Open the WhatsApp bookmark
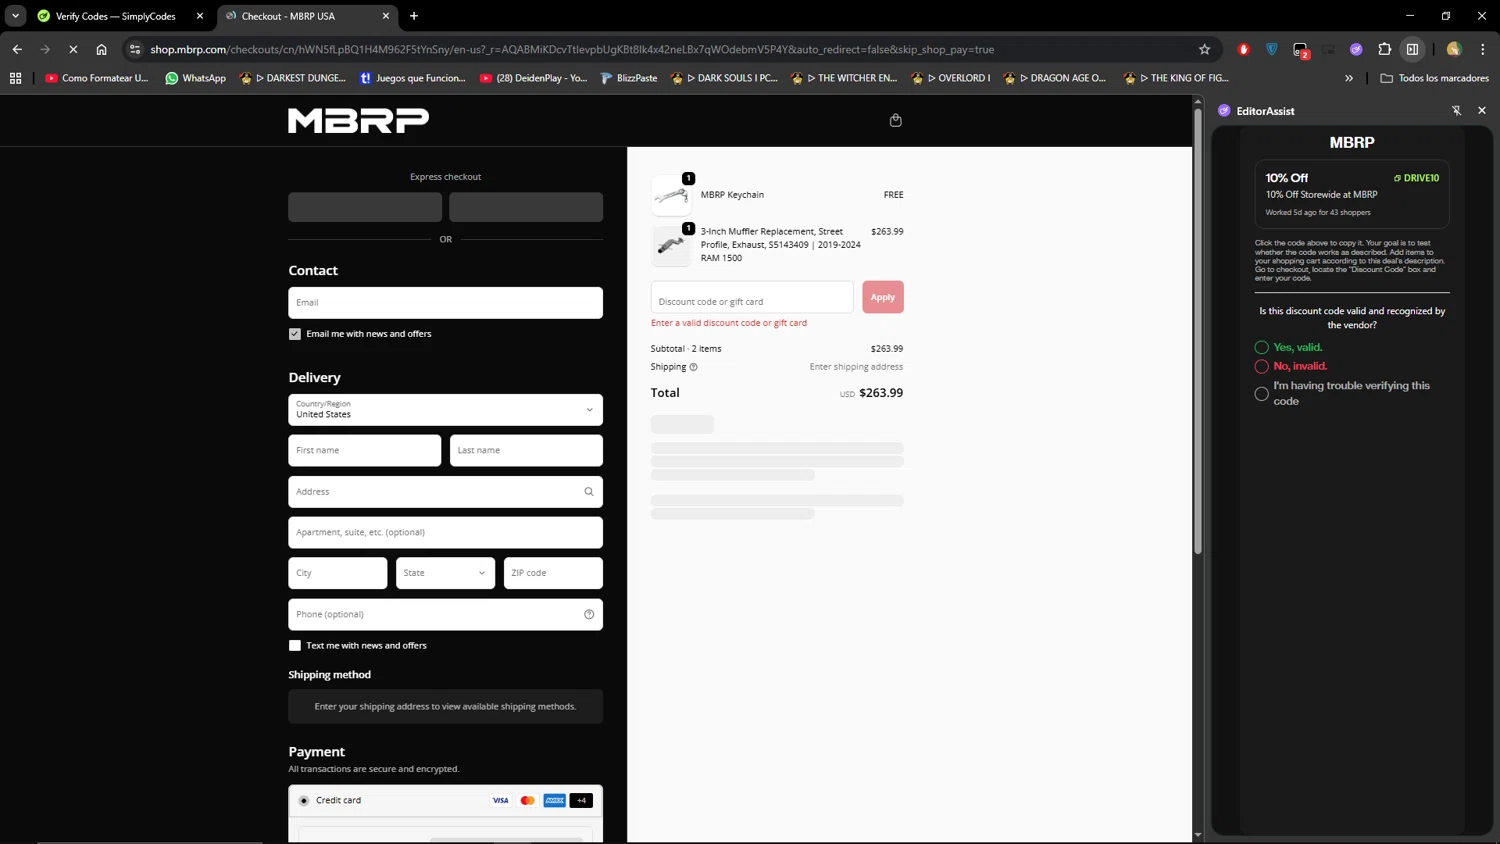The height and width of the screenshot is (844, 1500). click(x=195, y=78)
